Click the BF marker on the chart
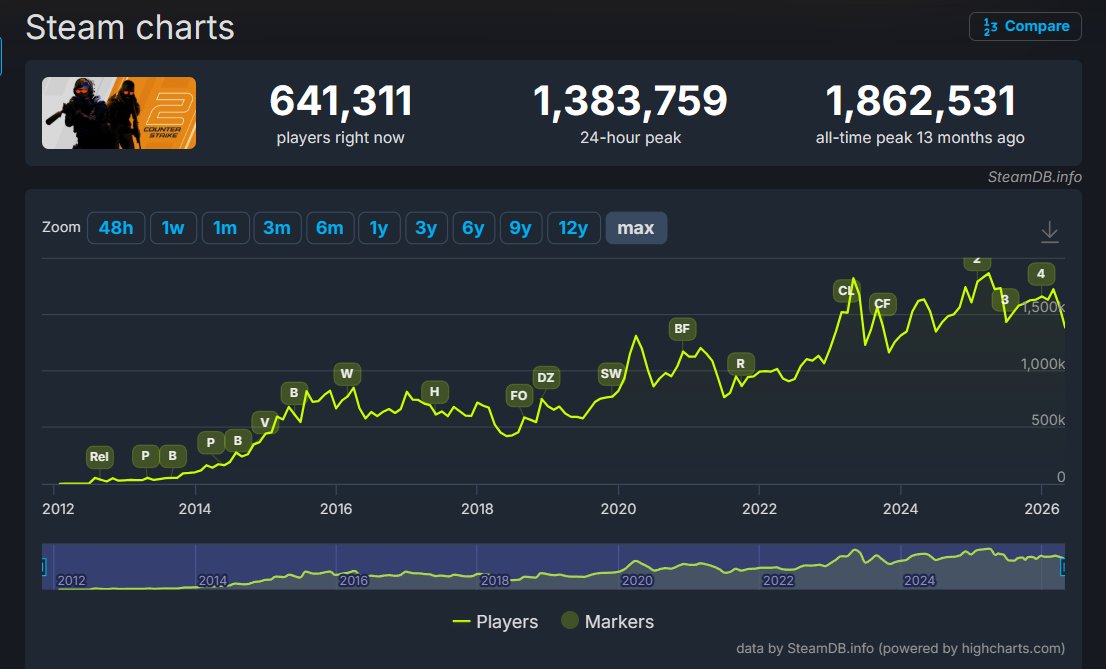Screen dimensions: 1106x669 coord(682,329)
